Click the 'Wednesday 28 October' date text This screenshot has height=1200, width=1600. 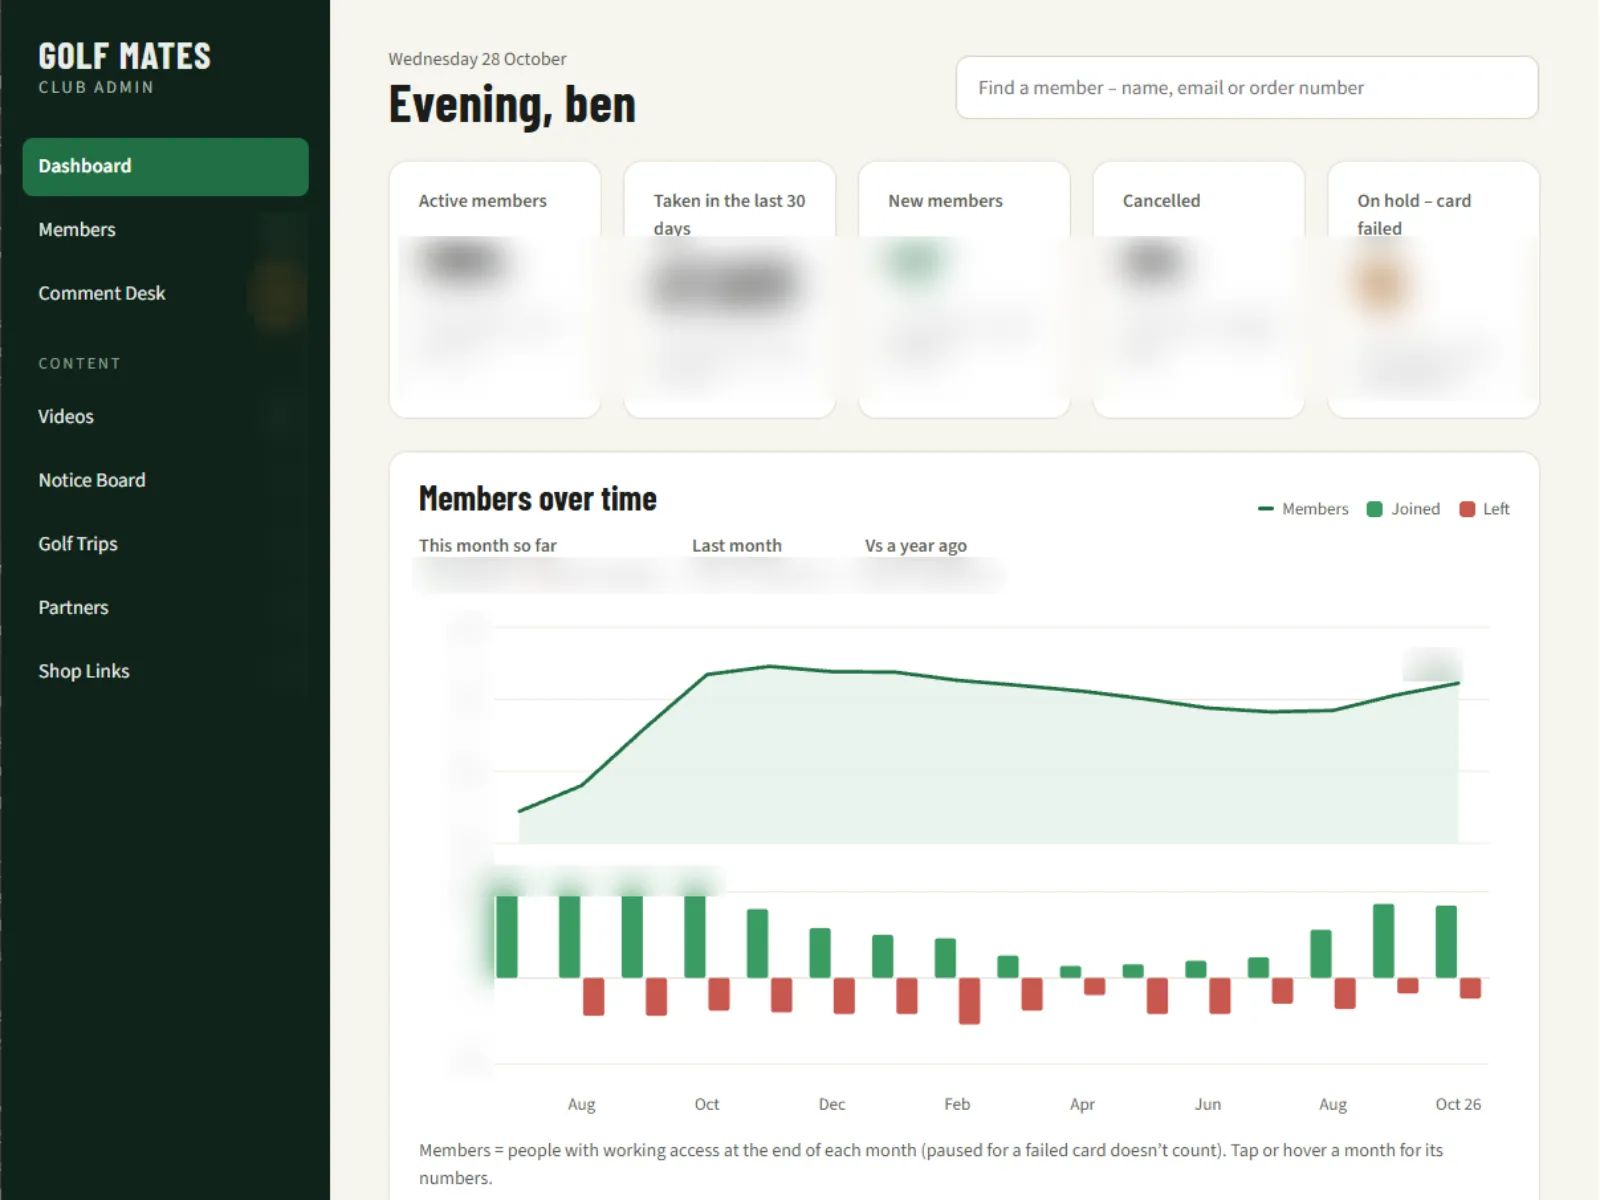[477, 59]
